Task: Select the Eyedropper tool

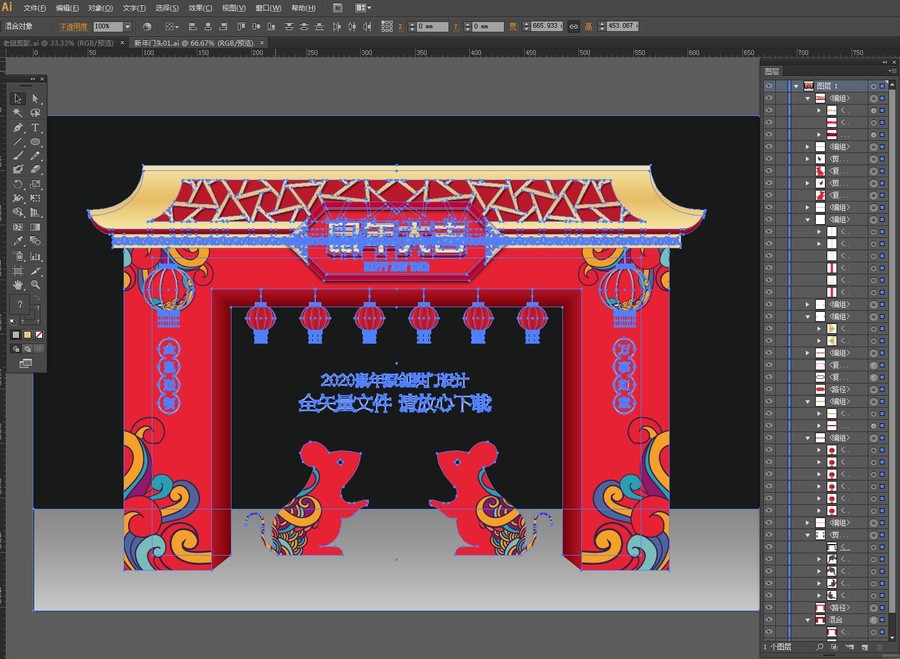Action: click(x=18, y=242)
